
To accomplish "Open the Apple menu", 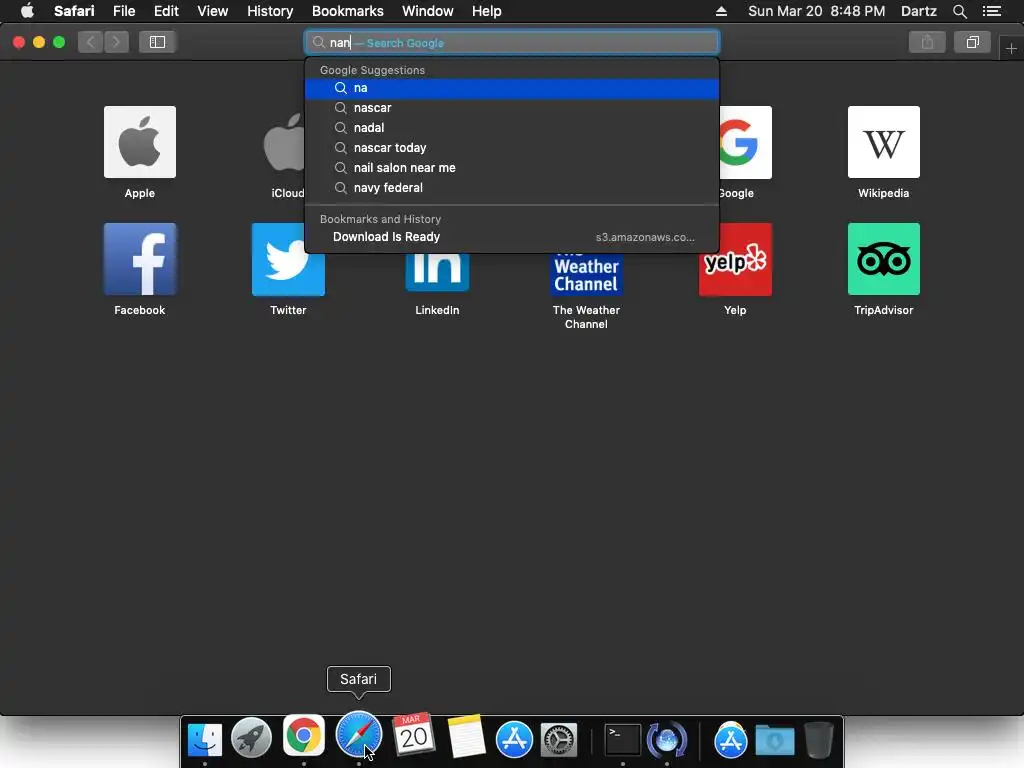I will click(27, 11).
